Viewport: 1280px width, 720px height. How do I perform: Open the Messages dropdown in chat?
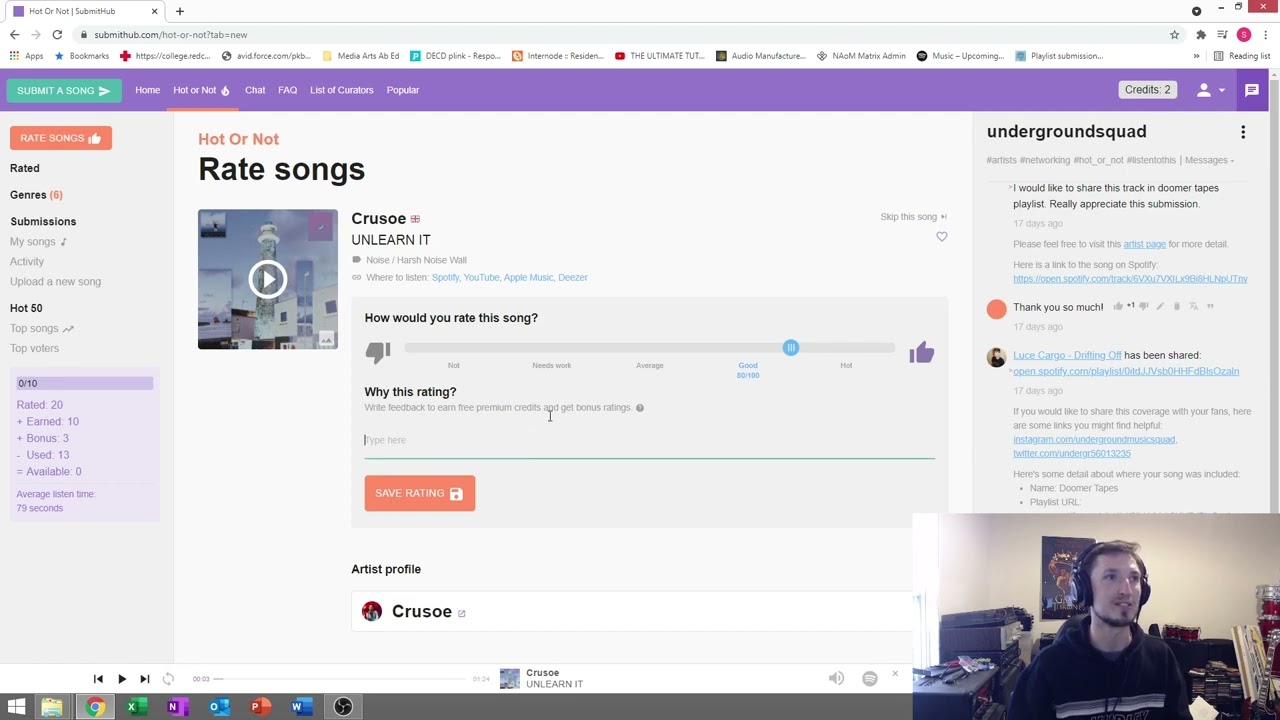(x=1209, y=160)
